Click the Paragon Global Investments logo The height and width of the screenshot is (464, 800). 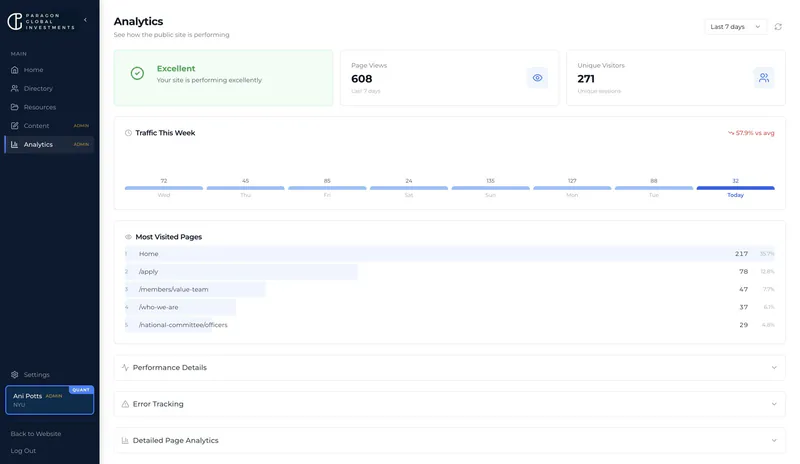pyautogui.click(x=41, y=21)
